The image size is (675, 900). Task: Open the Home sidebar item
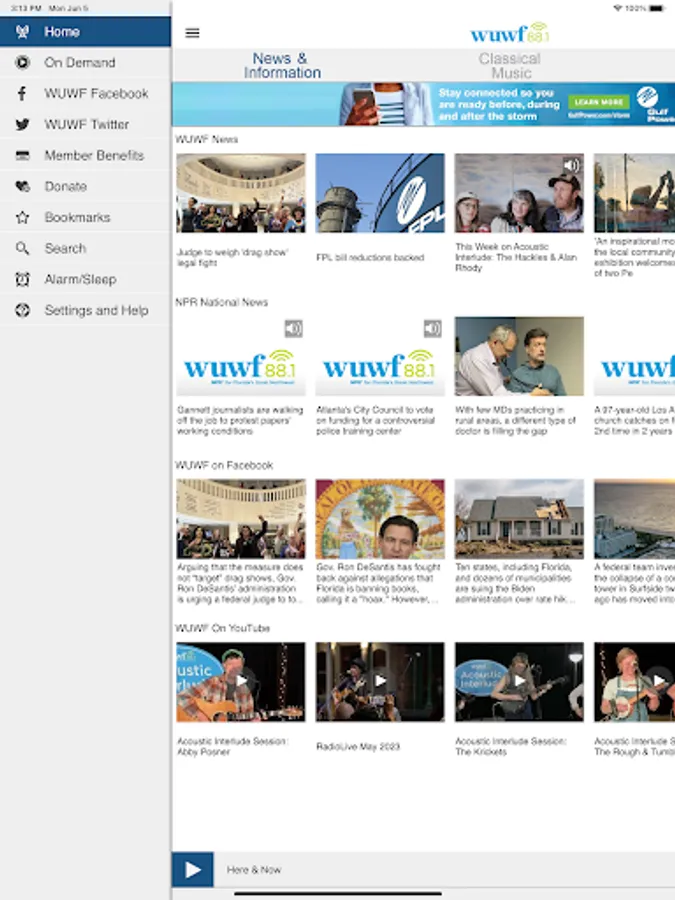point(85,32)
